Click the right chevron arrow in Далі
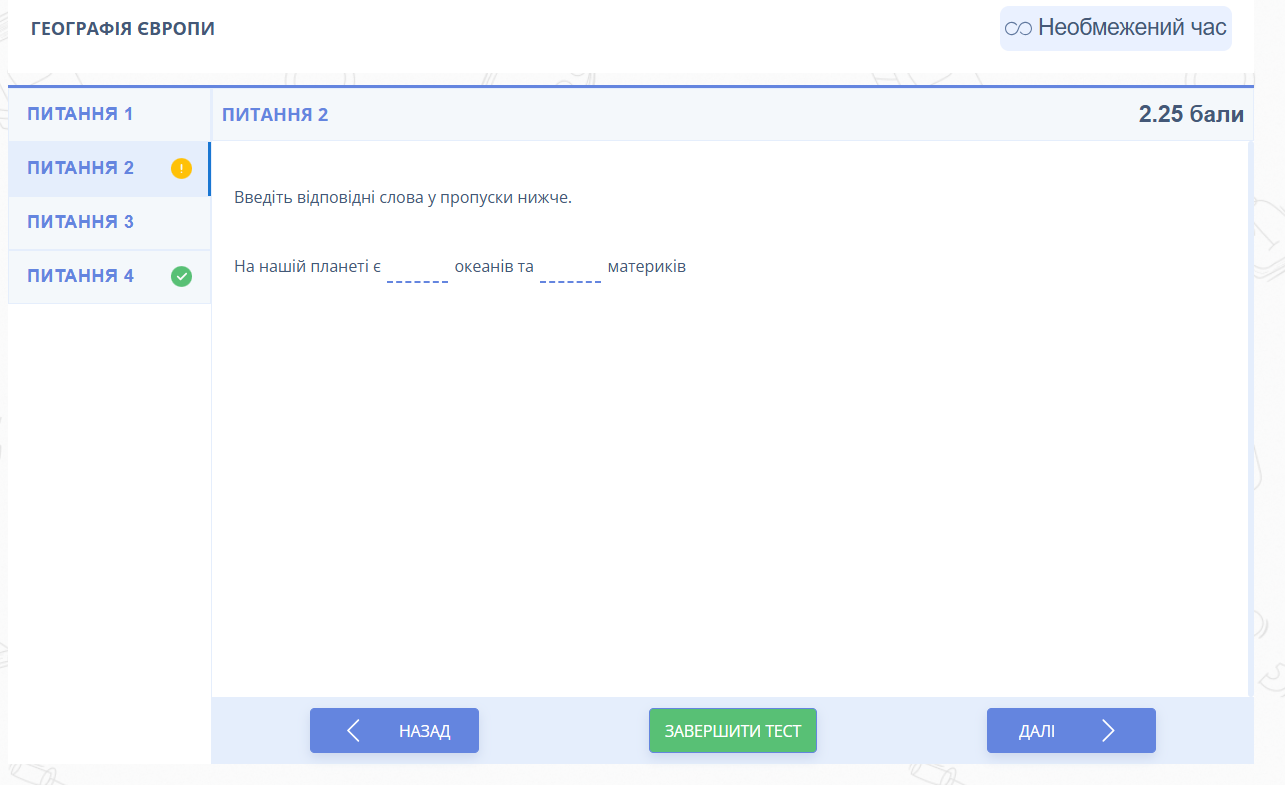This screenshot has height=785, width=1285. [x=1107, y=731]
